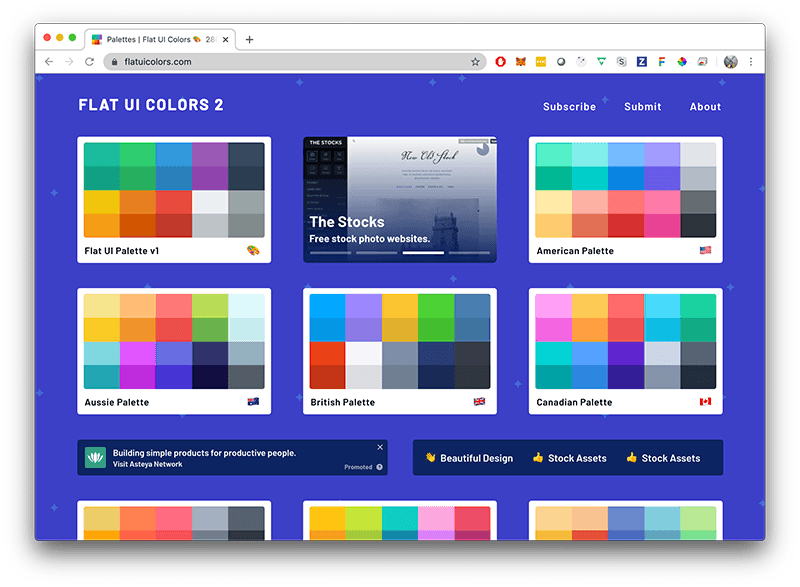Image resolution: width=800 pixels, height=587 pixels.
Task: Pick white swatch in Flat UI Palette v1
Action: 210,202
